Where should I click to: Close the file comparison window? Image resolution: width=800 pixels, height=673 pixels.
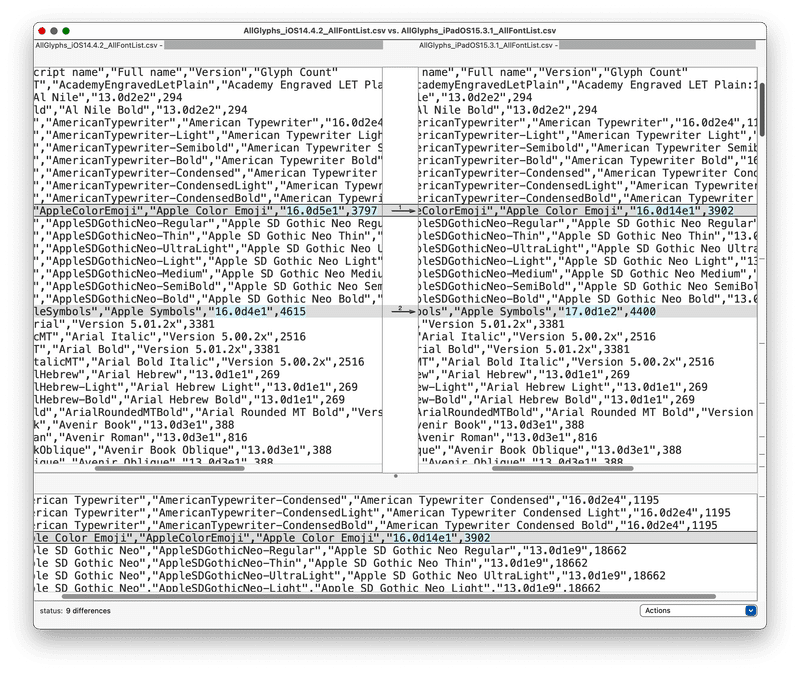click(x=42, y=31)
